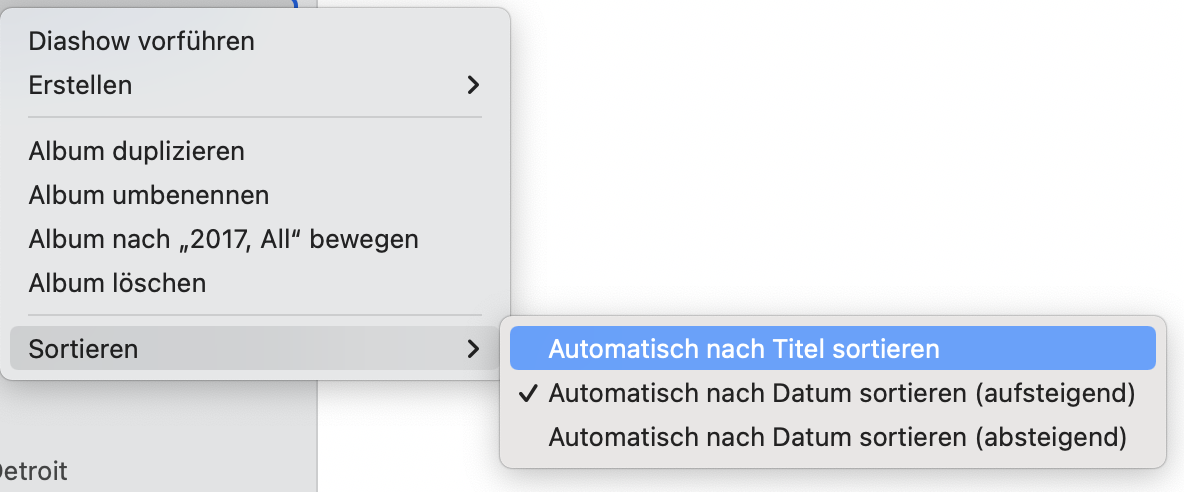The height and width of the screenshot is (492, 1184).
Task: Click the blue-outlined sidebar item at top
Action: (150, 3)
